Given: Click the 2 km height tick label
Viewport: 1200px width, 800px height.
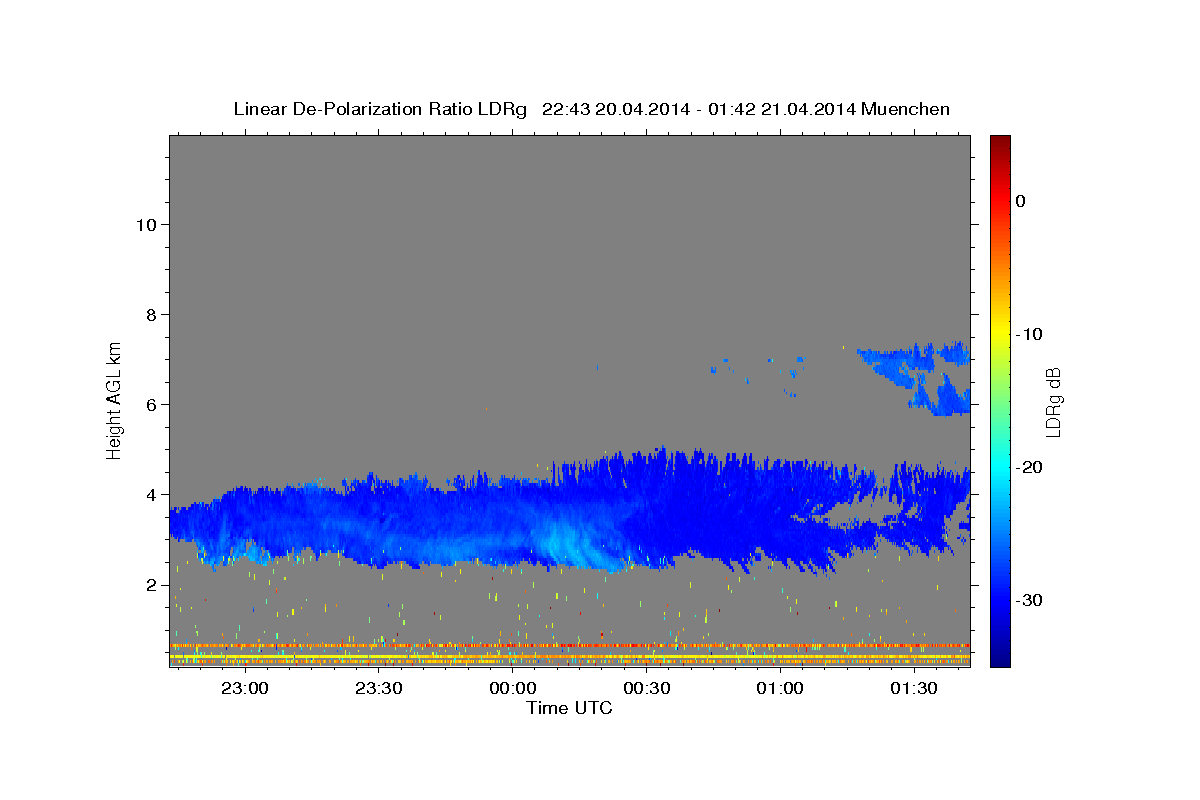Looking at the screenshot, I should (x=149, y=585).
